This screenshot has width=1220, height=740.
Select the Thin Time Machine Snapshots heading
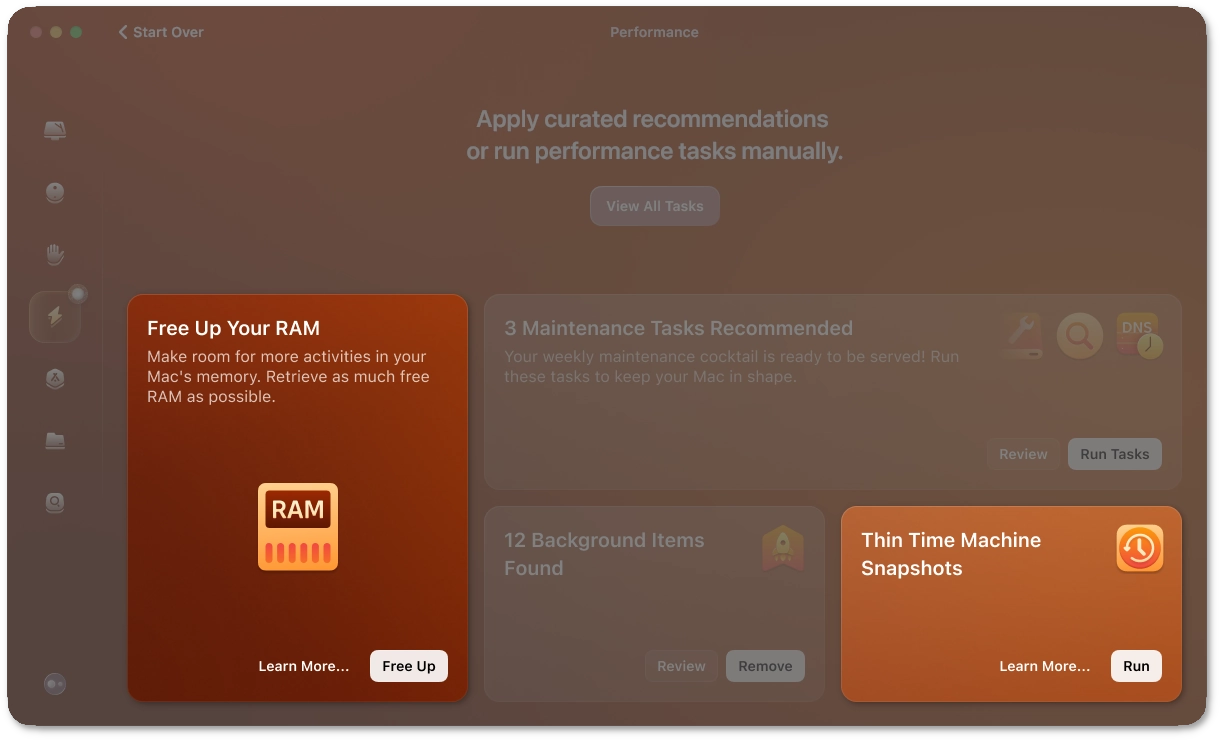[x=951, y=554]
